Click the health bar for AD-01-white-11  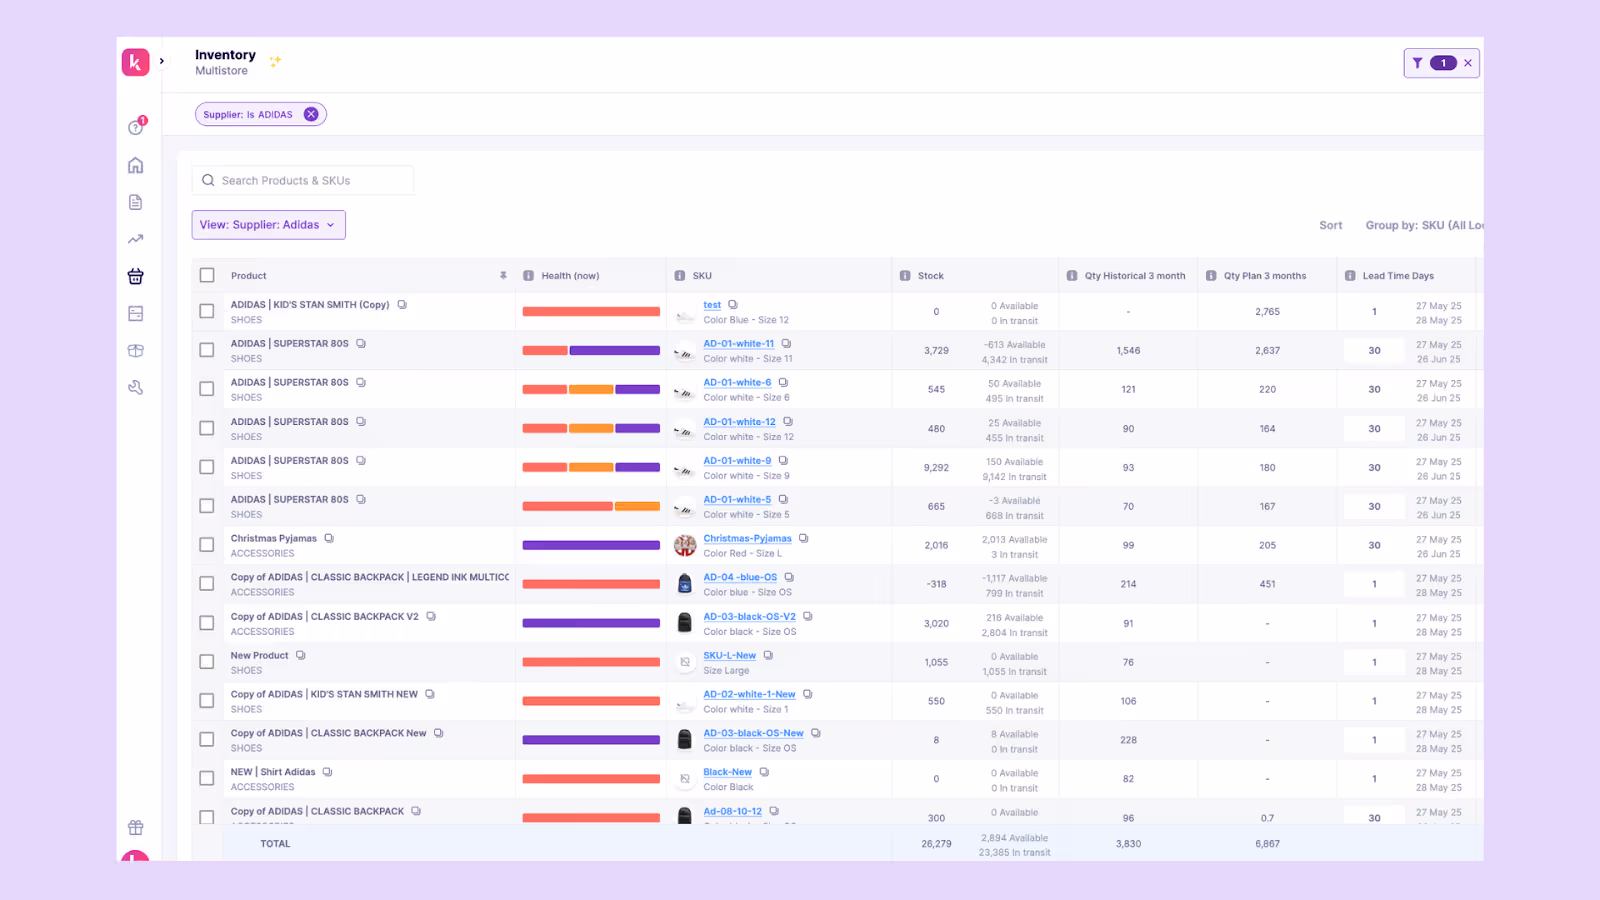pyautogui.click(x=591, y=350)
